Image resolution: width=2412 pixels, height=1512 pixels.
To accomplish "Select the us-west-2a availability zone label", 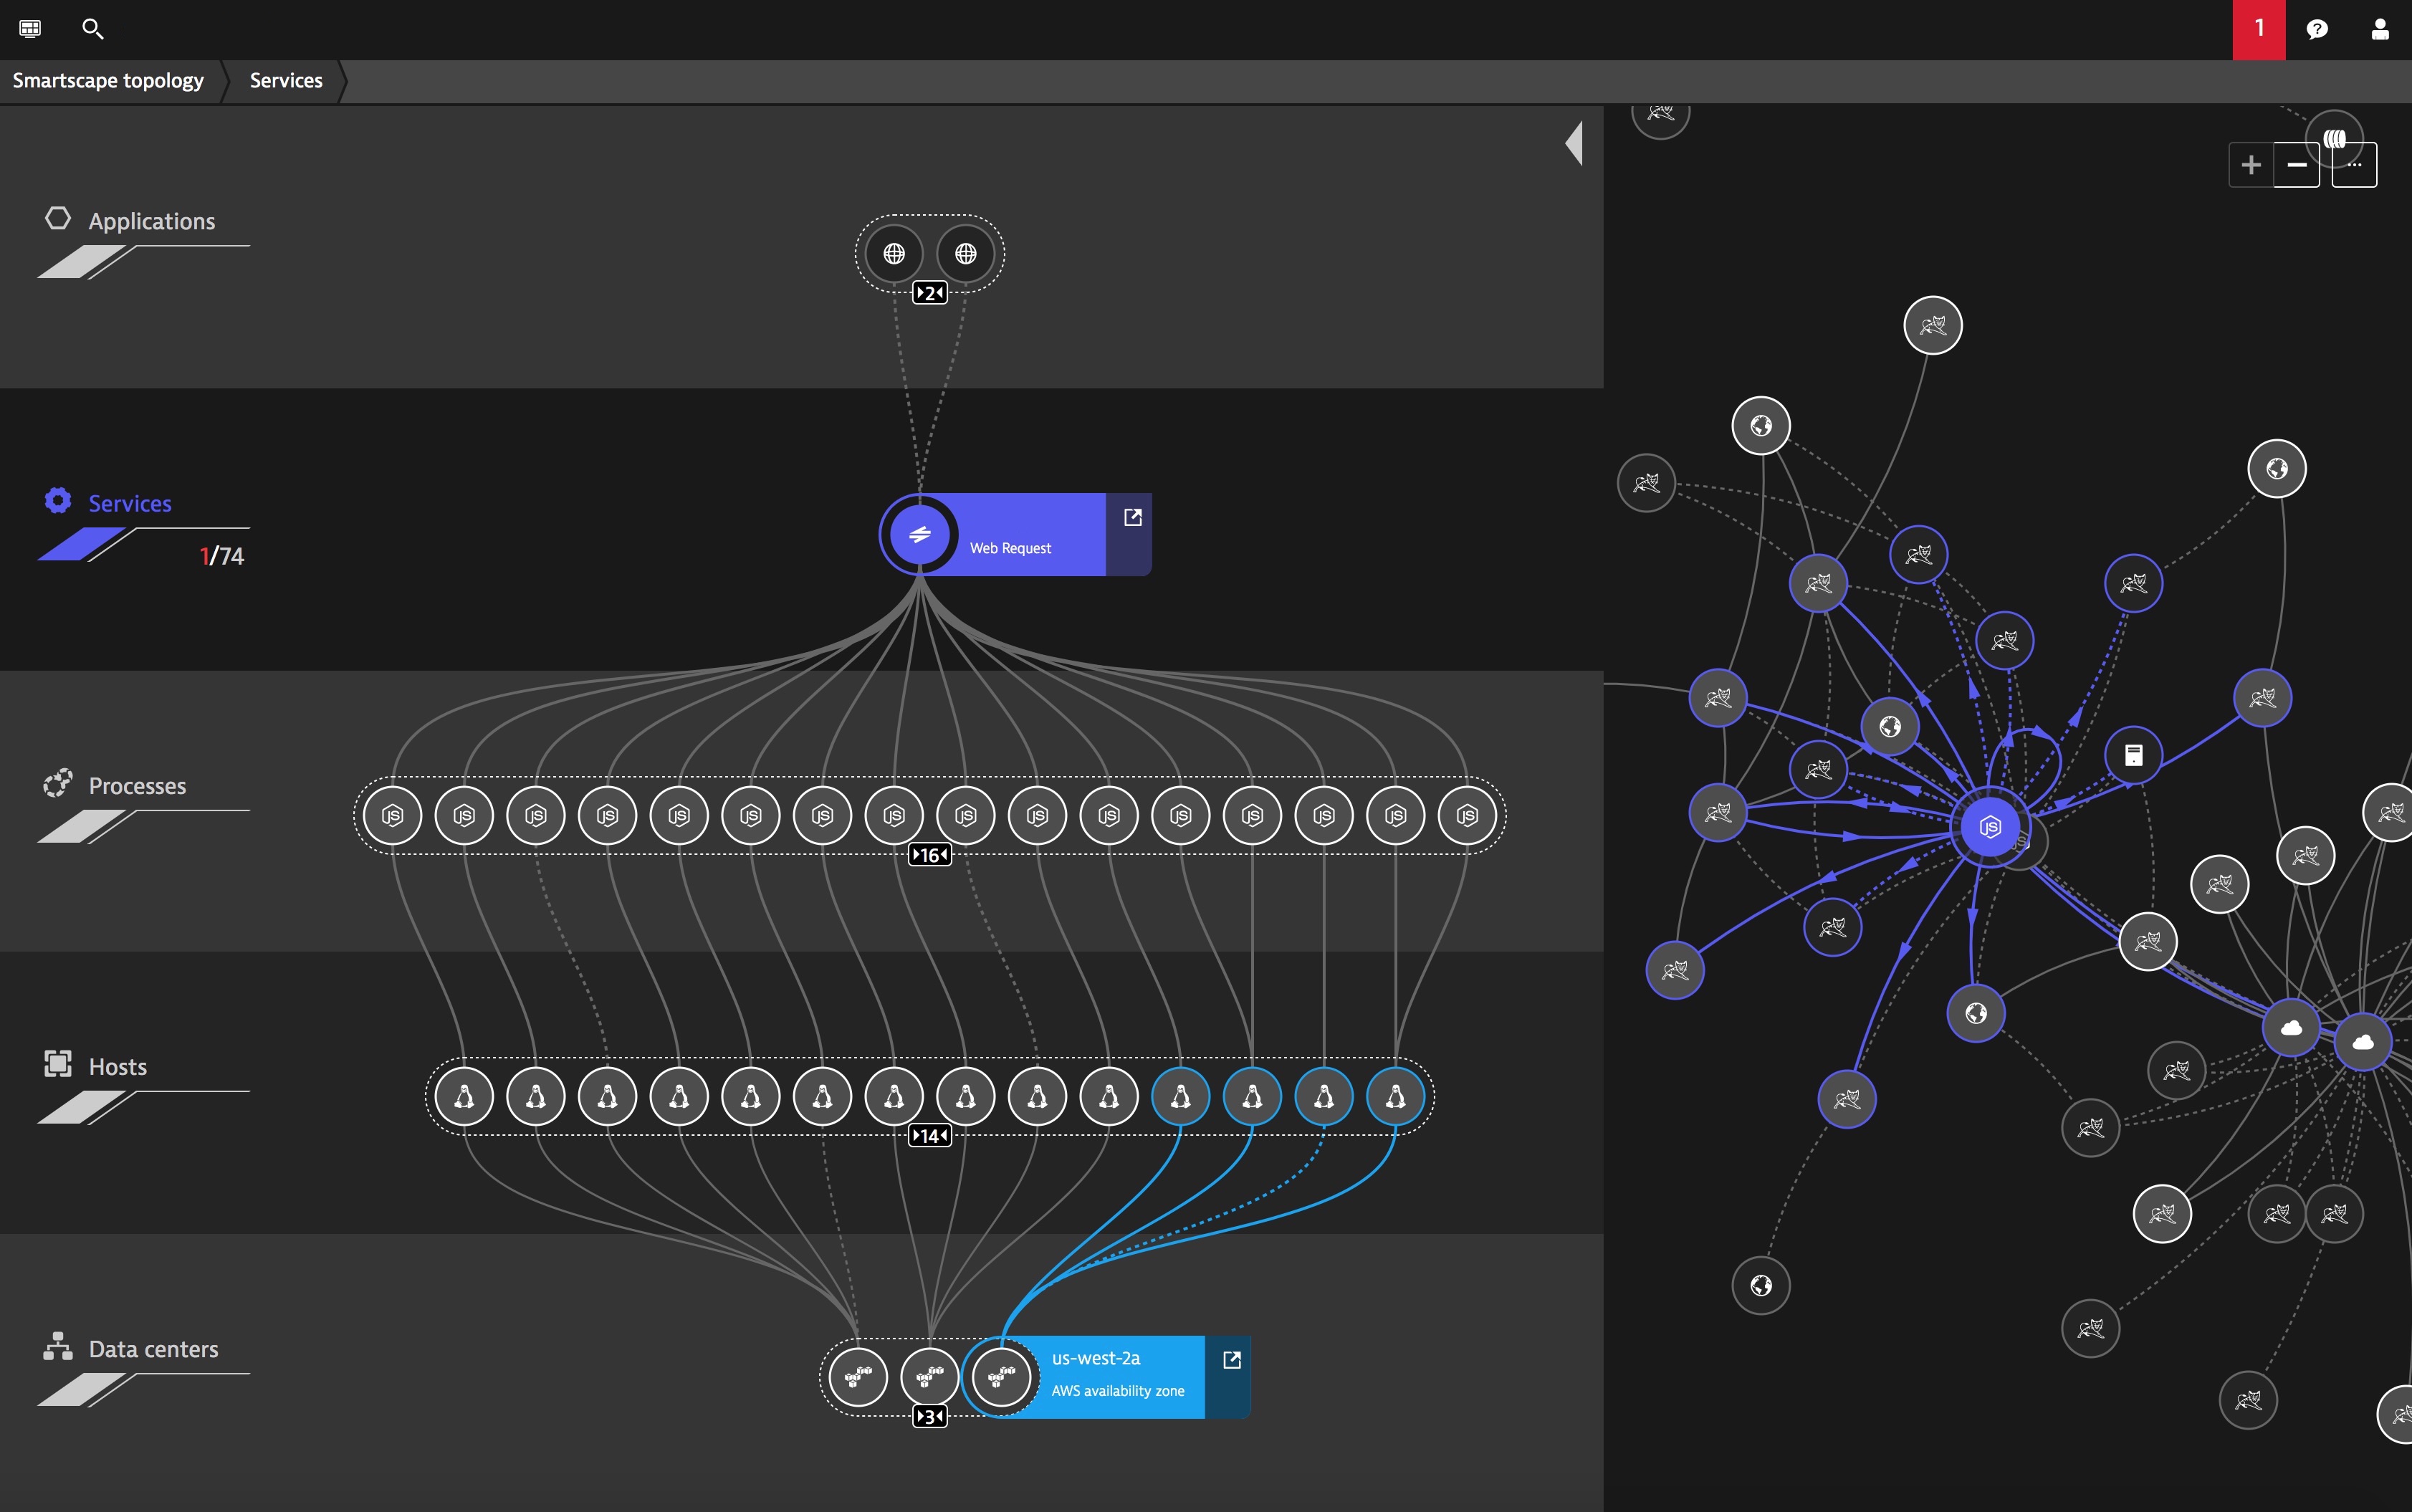I will pyautogui.click(x=1096, y=1358).
